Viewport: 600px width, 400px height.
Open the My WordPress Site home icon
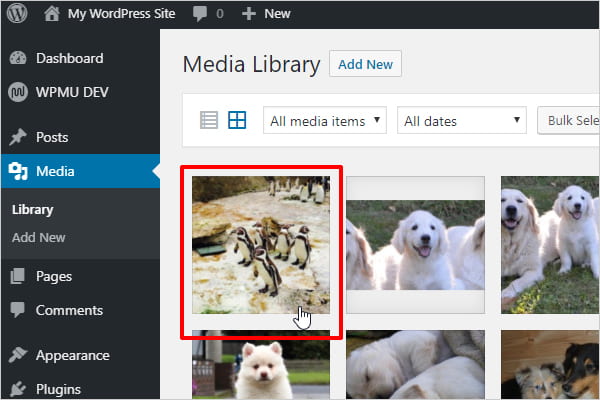(x=51, y=14)
